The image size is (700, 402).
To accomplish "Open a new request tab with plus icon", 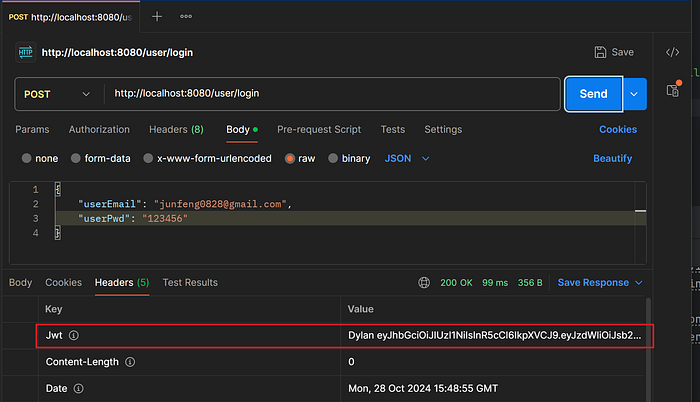I will click(157, 17).
